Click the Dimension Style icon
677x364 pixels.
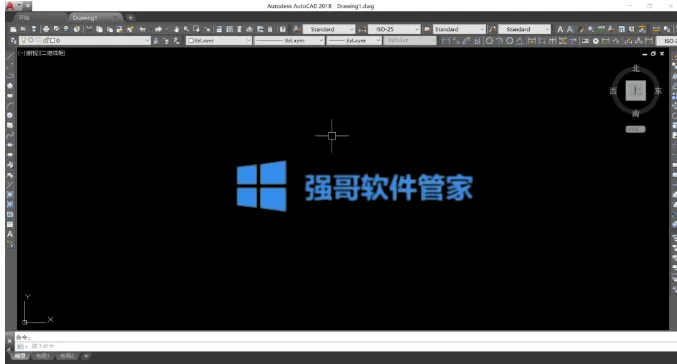(362, 29)
